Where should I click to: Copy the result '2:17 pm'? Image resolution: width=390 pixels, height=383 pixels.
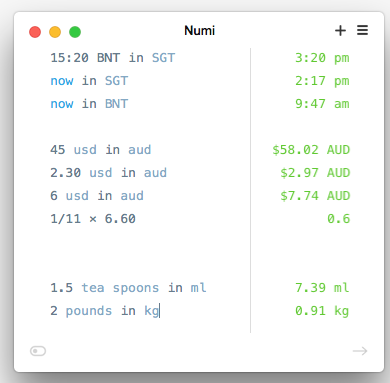tap(322, 81)
